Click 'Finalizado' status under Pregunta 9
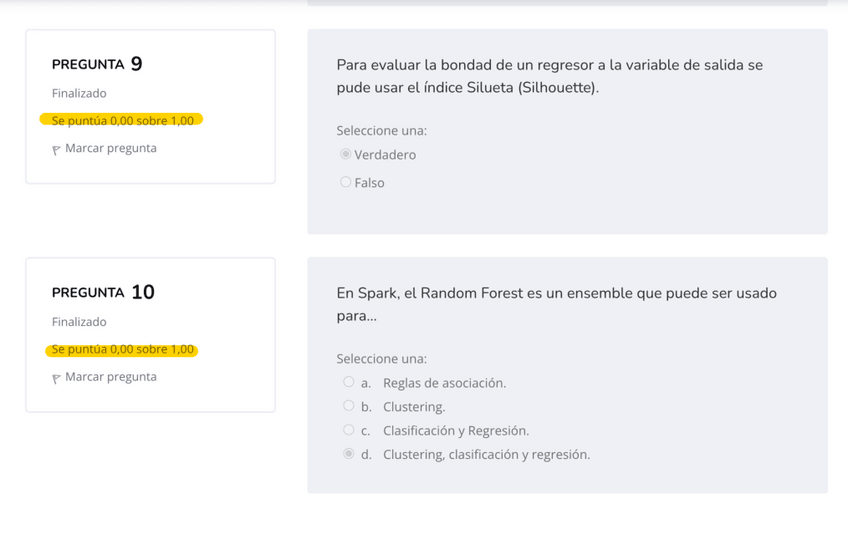This screenshot has width=848, height=550. [79, 93]
